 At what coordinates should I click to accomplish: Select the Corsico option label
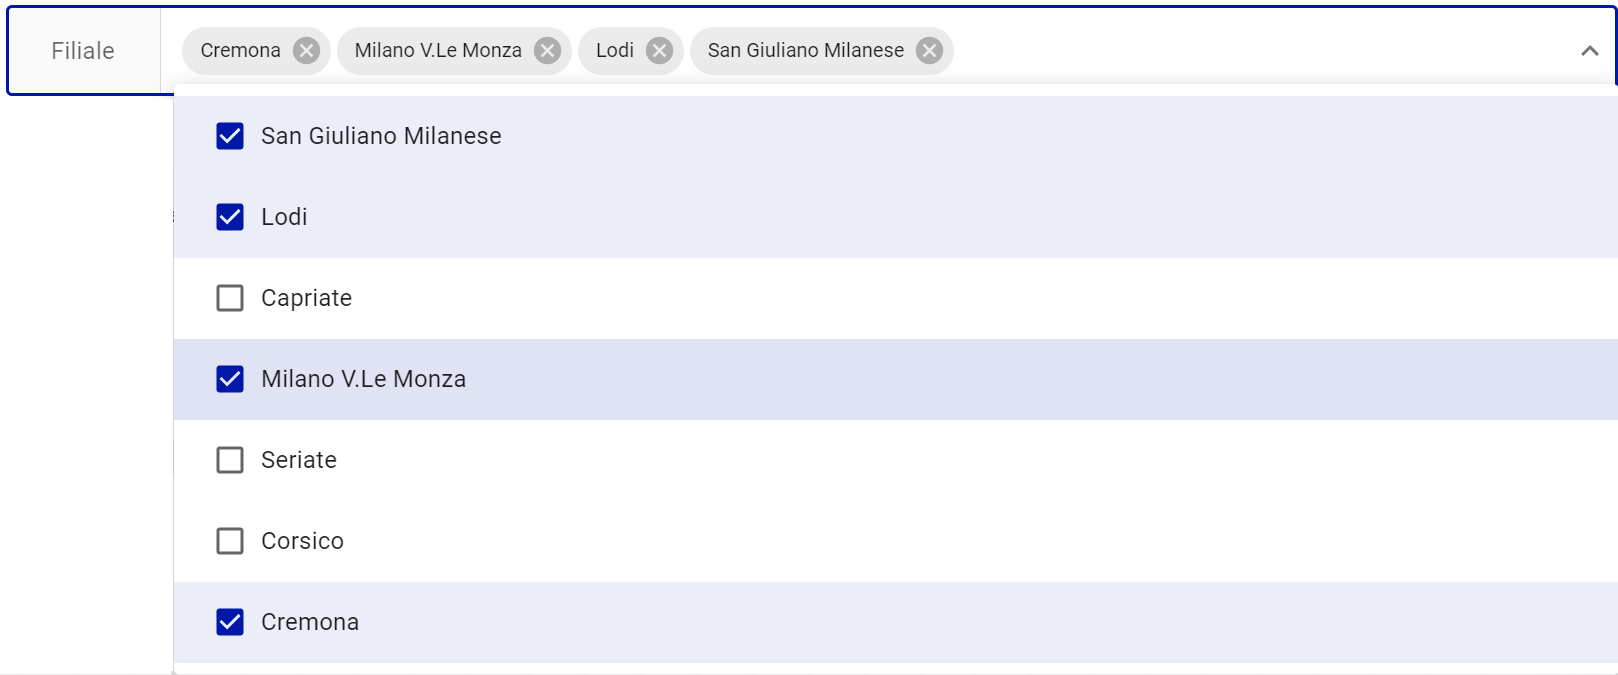[x=302, y=541]
